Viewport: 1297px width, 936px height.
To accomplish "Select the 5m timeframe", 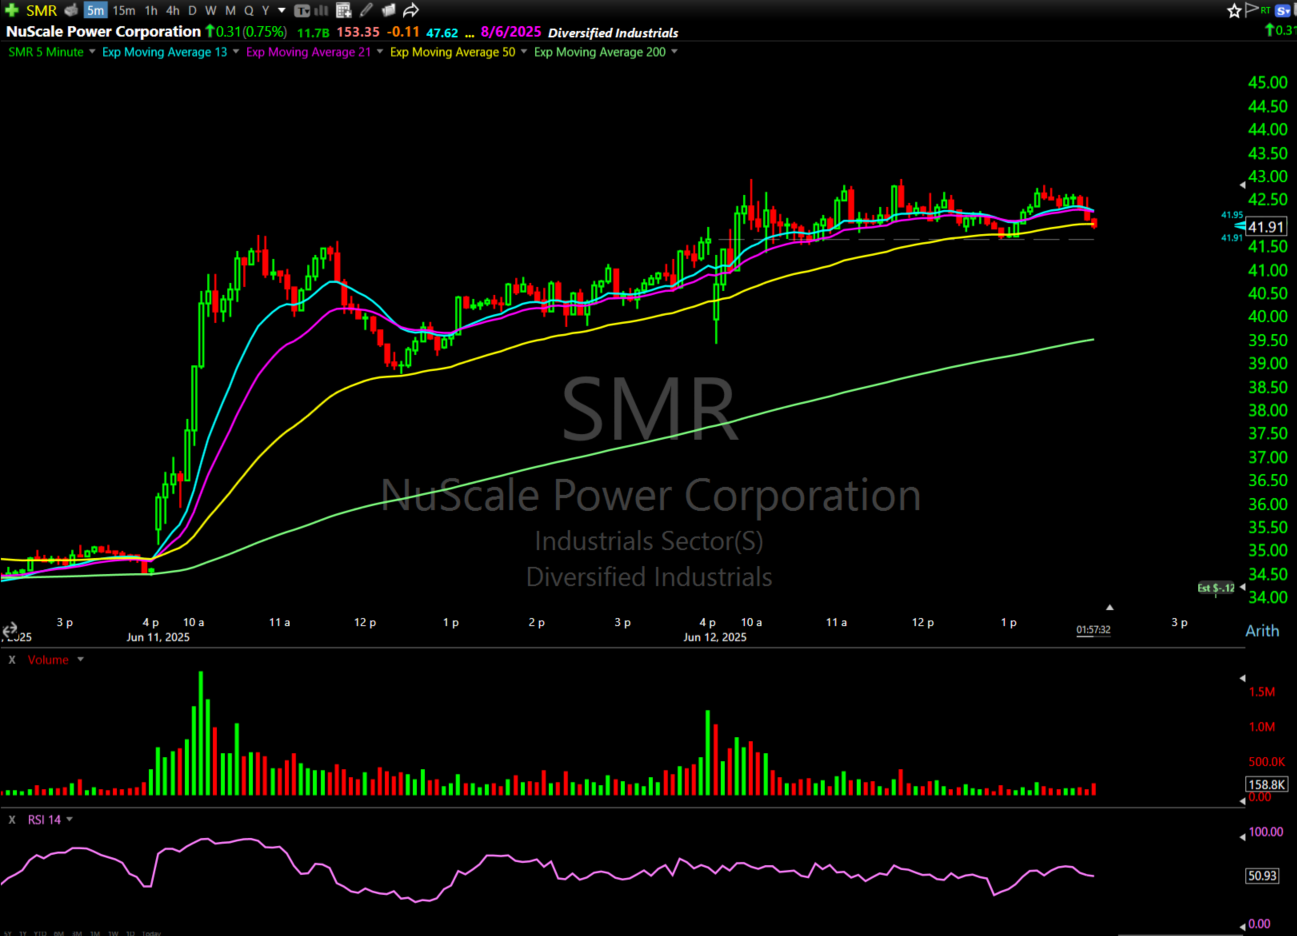I will (95, 10).
